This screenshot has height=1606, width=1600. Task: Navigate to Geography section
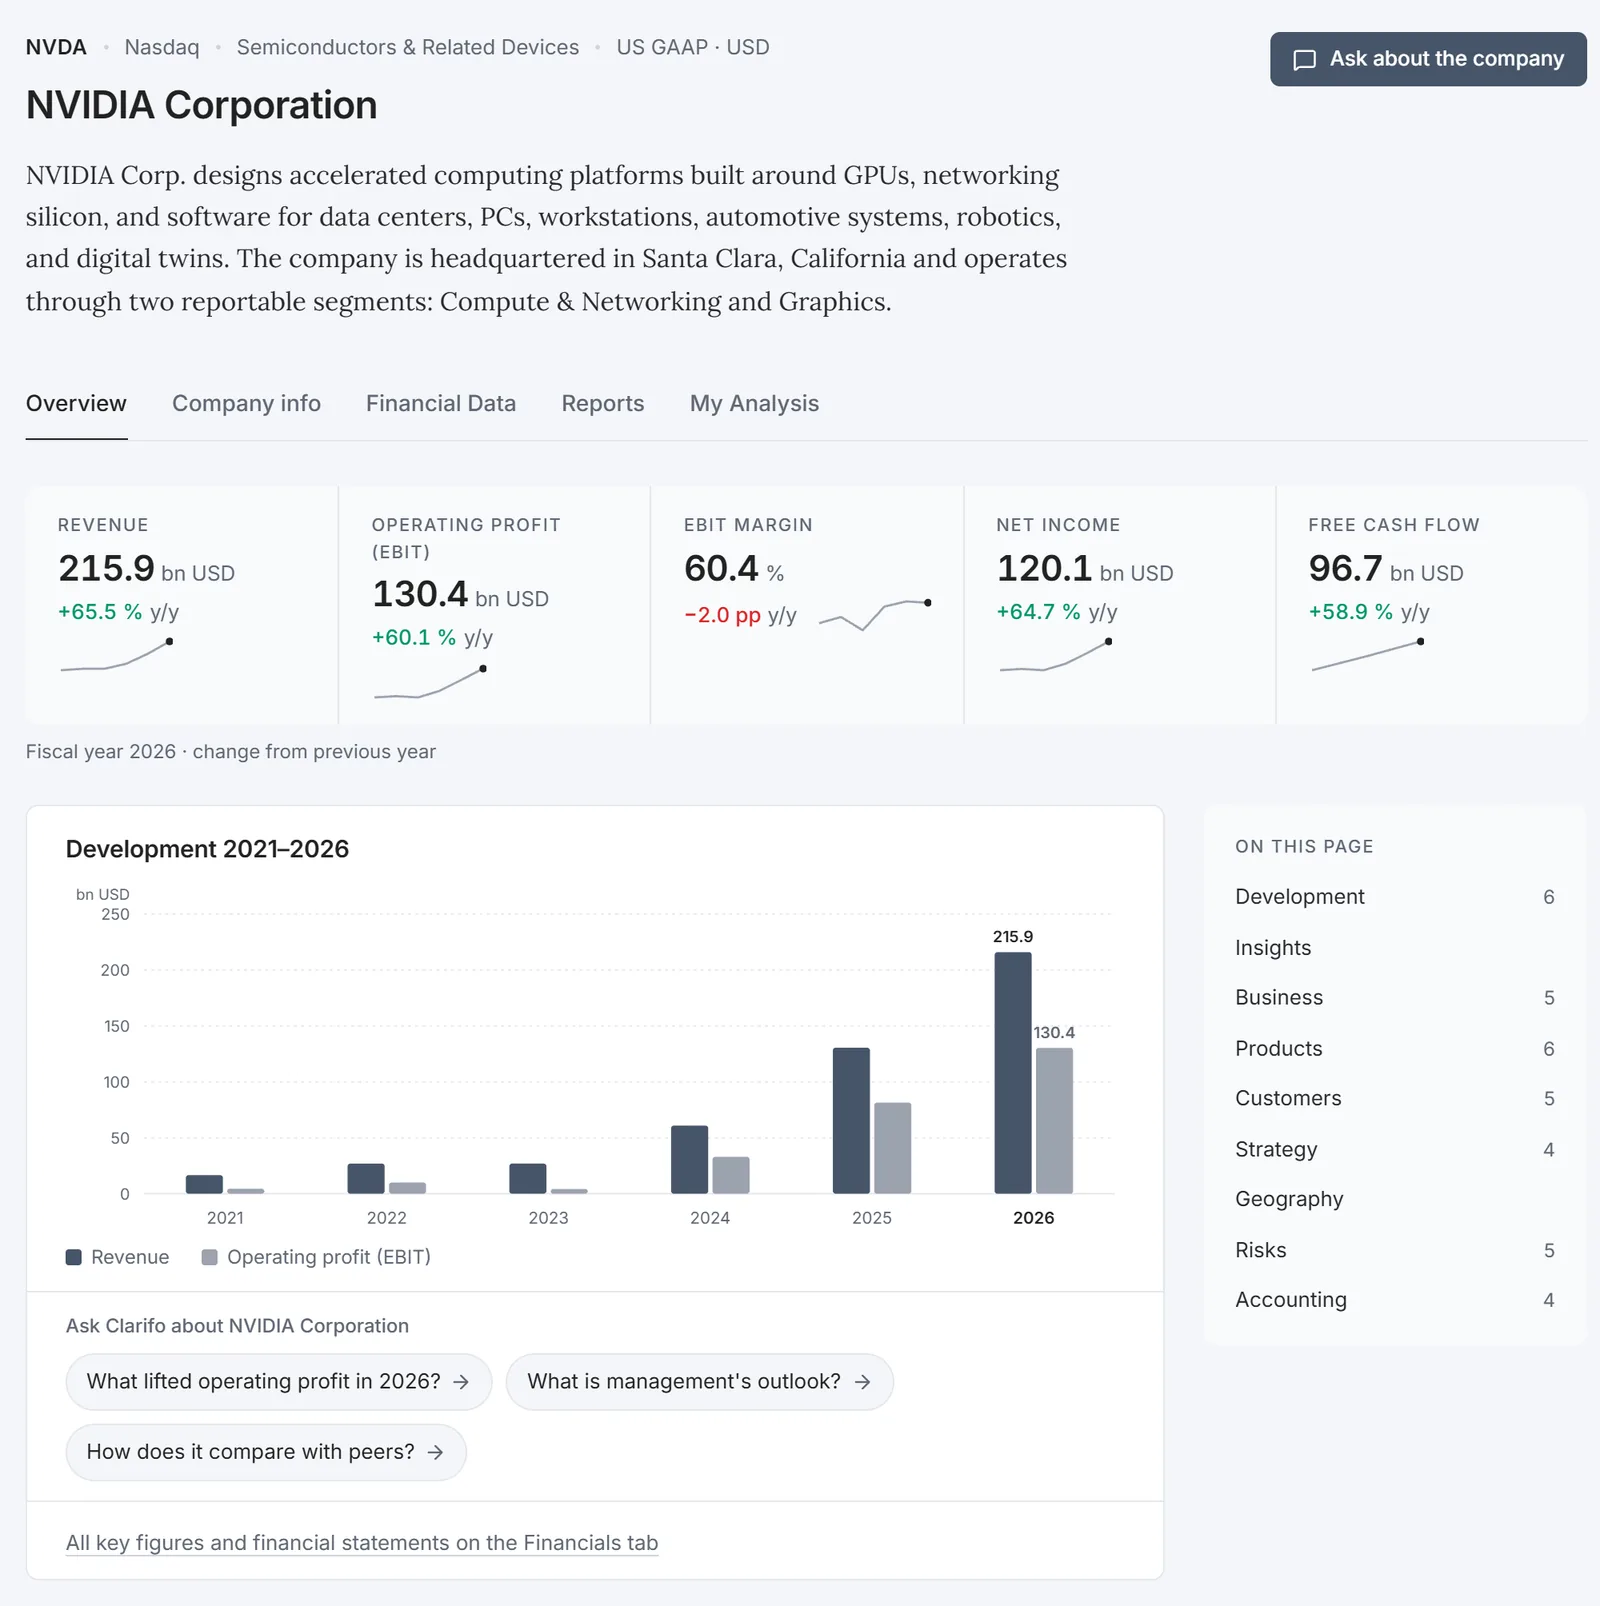1394,1200
